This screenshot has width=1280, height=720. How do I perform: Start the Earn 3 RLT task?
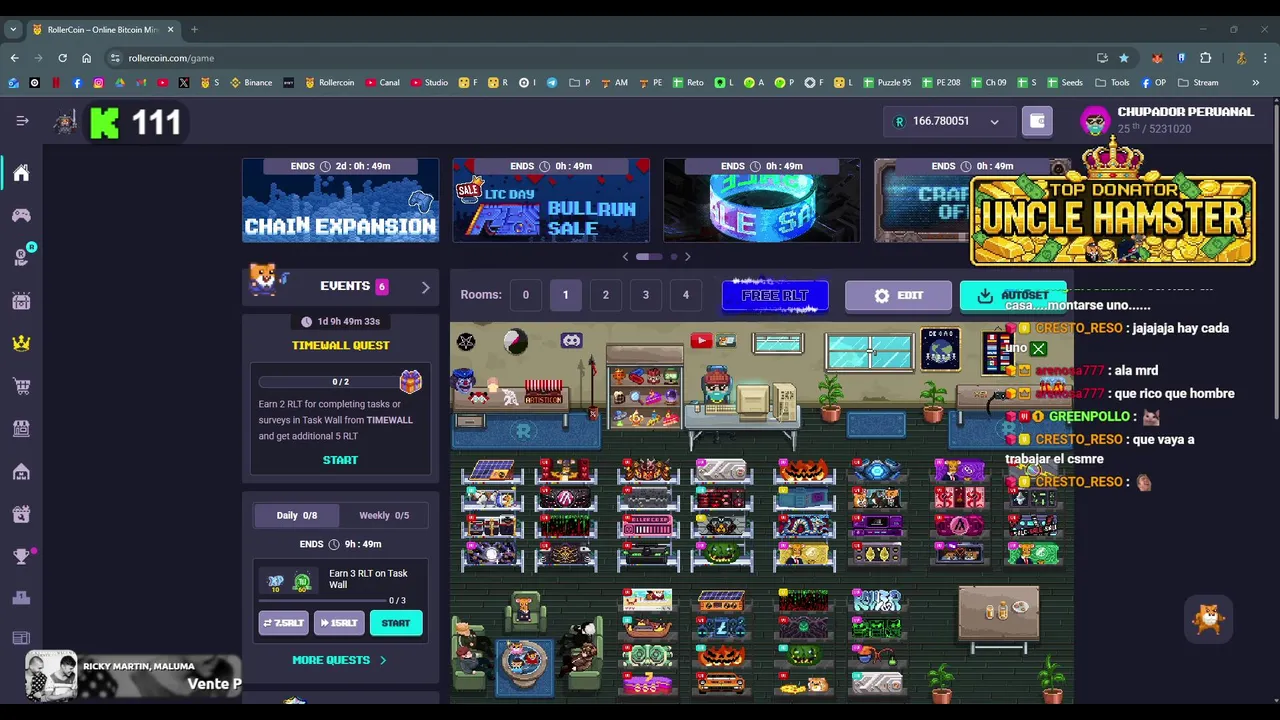(396, 623)
